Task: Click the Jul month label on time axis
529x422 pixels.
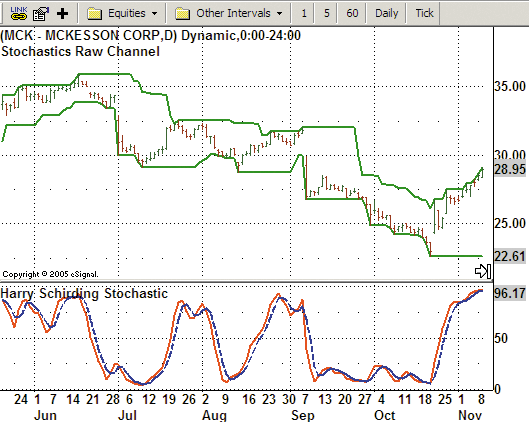Action: [128, 415]
